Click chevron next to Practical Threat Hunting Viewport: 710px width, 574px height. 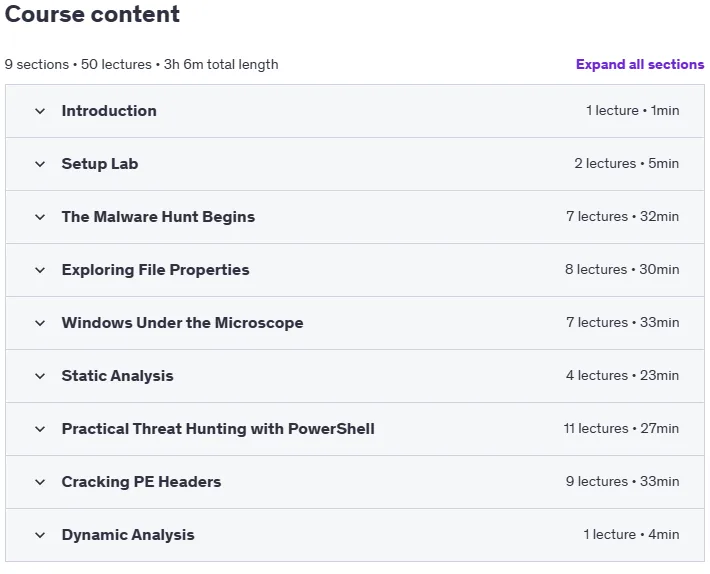pos(40,429)
